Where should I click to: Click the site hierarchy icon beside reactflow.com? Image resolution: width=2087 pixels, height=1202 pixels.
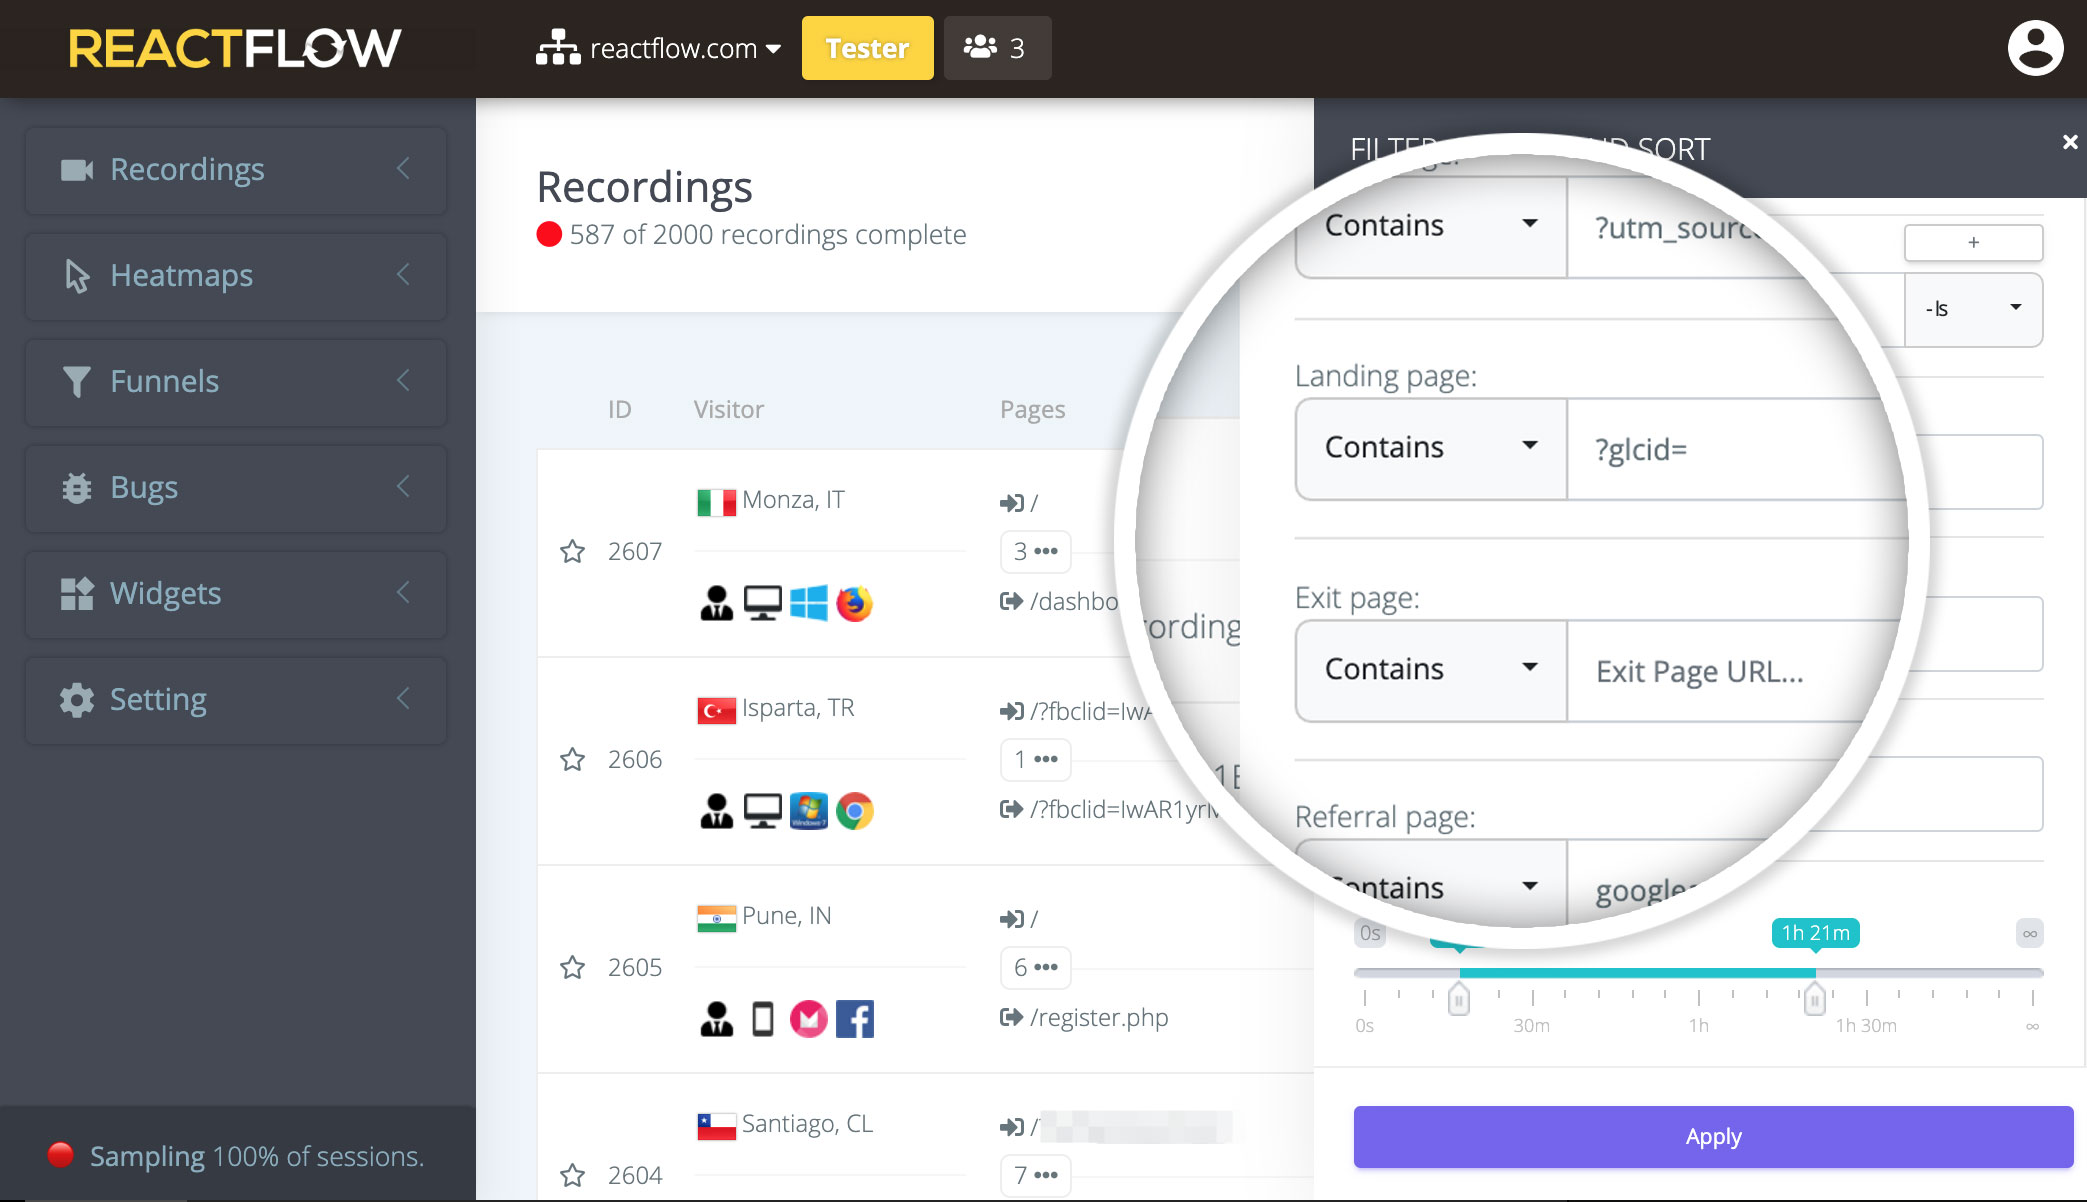tap(557, 48)
